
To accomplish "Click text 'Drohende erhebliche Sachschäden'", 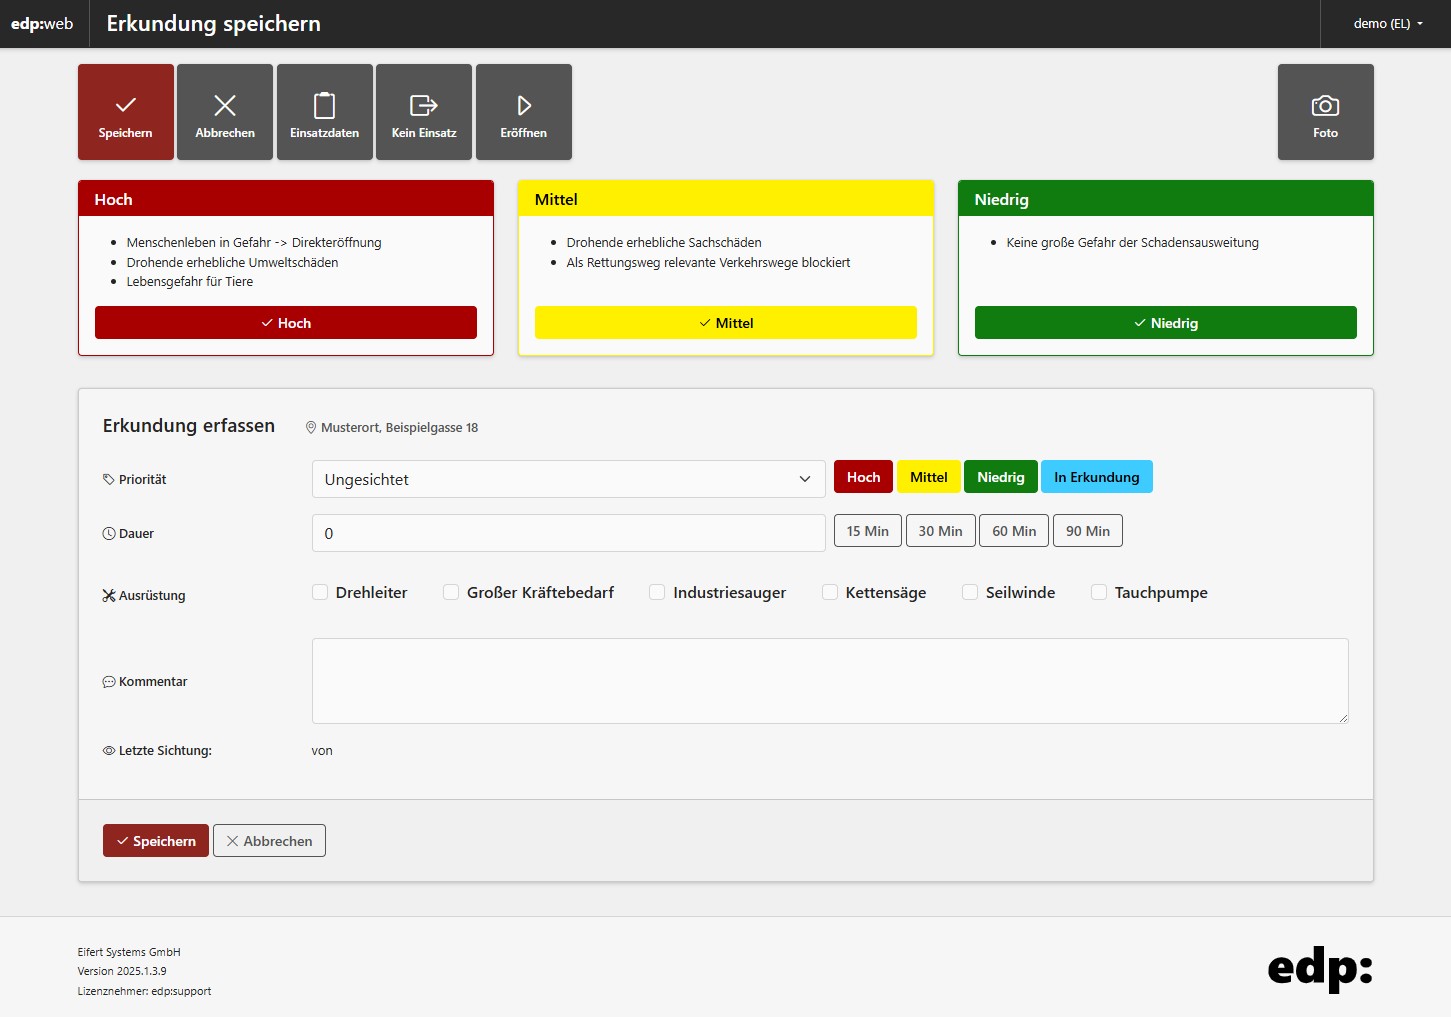I will (x=664, y=242).
